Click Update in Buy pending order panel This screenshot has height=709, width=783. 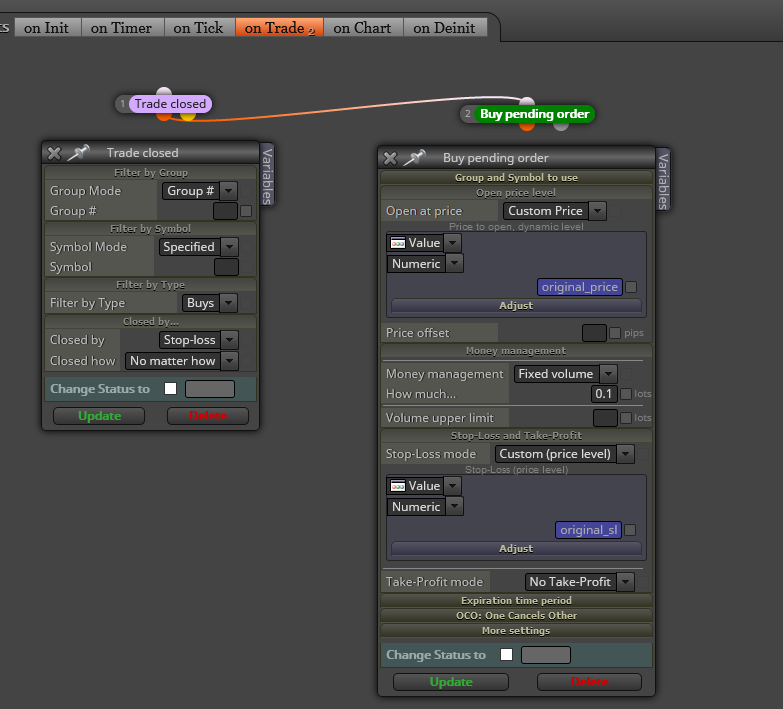[451, 682]
